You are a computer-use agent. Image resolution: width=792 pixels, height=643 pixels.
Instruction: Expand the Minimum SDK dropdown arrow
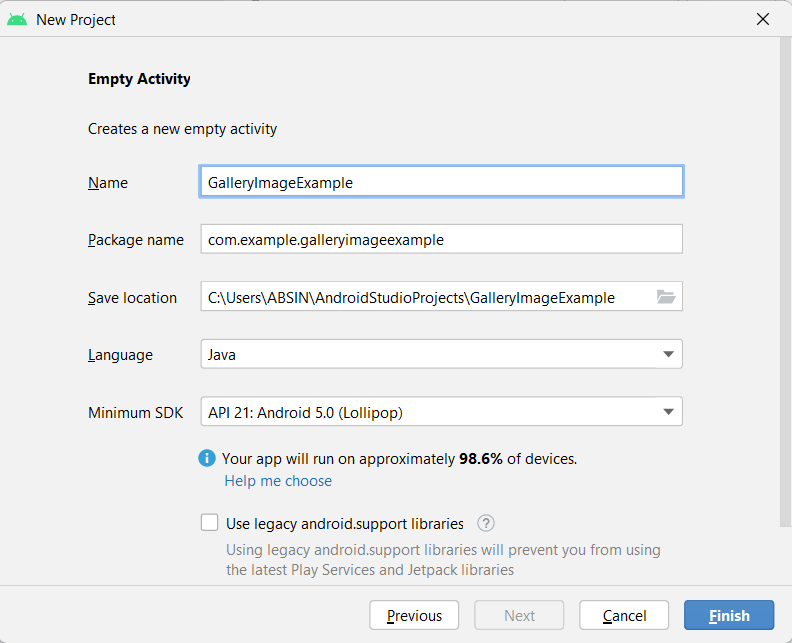[668, 412]
